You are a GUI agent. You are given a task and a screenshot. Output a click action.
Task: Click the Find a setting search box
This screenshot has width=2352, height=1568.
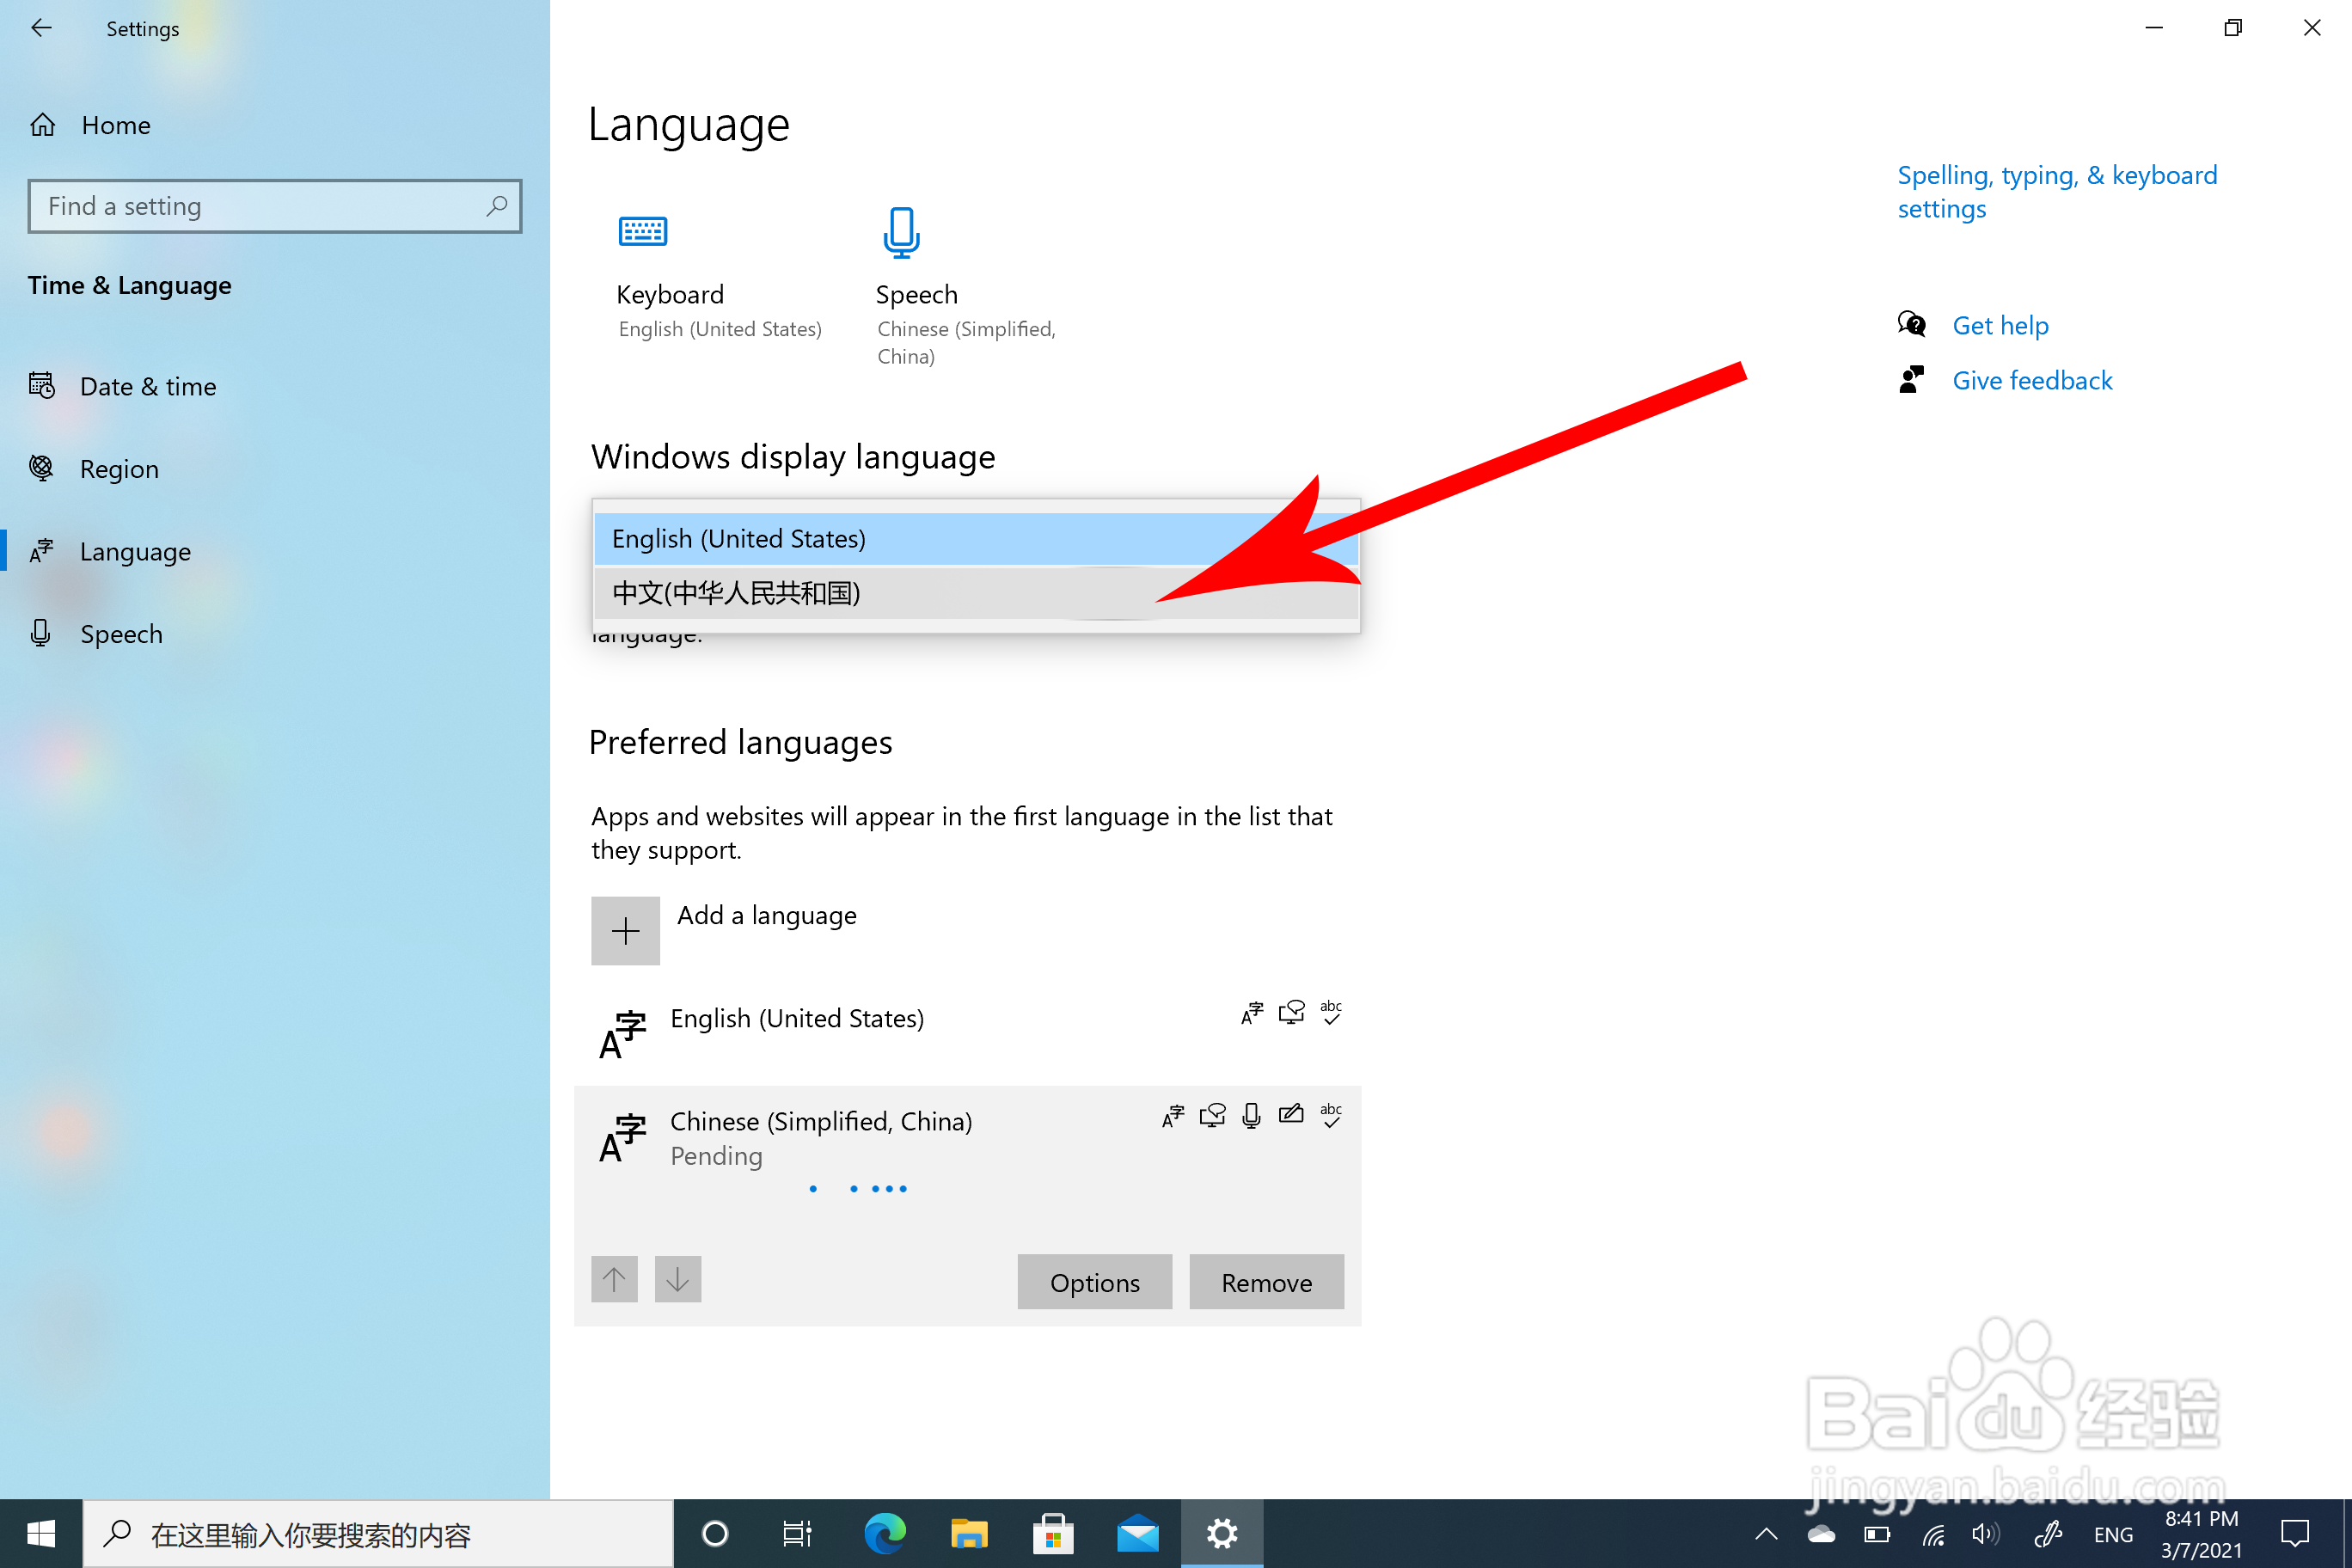click(x=262, y=206)
